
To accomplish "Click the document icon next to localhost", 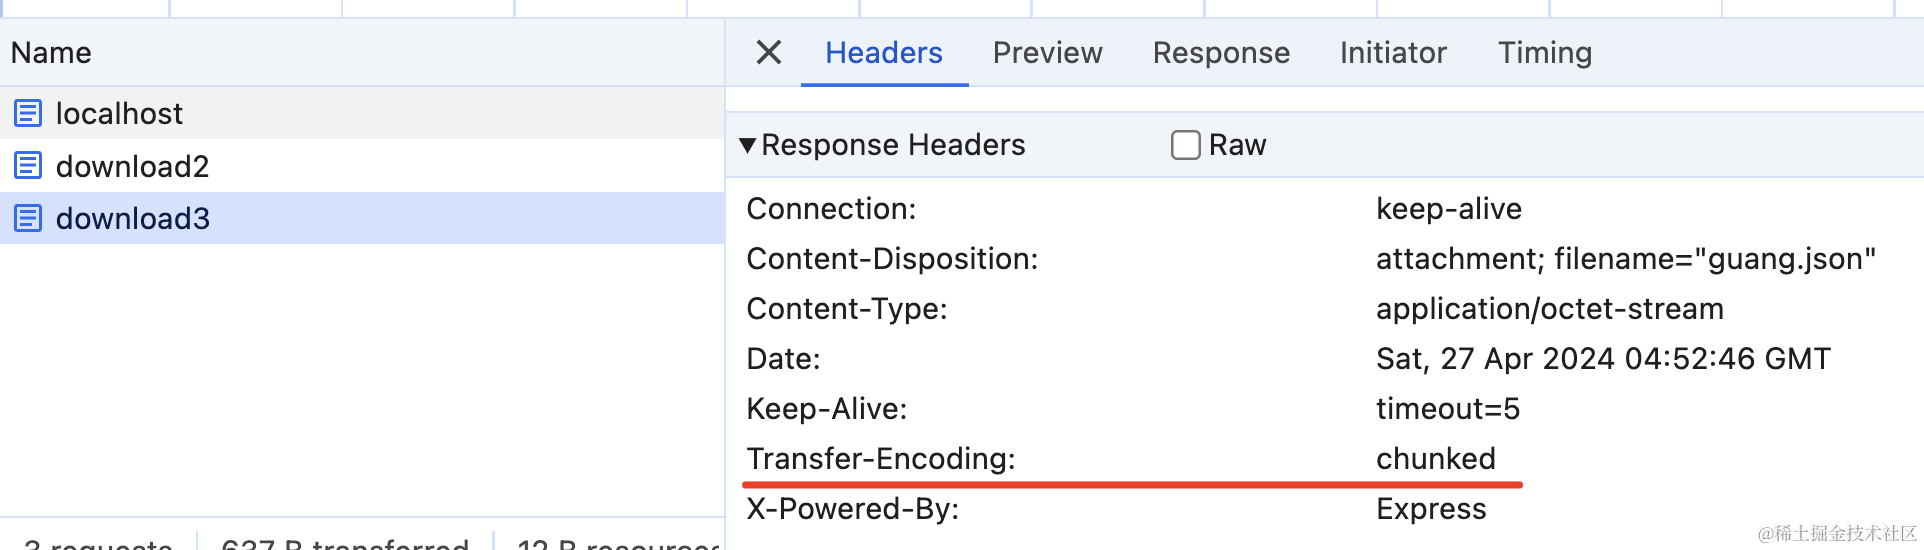I will click(x=28, y=113).
